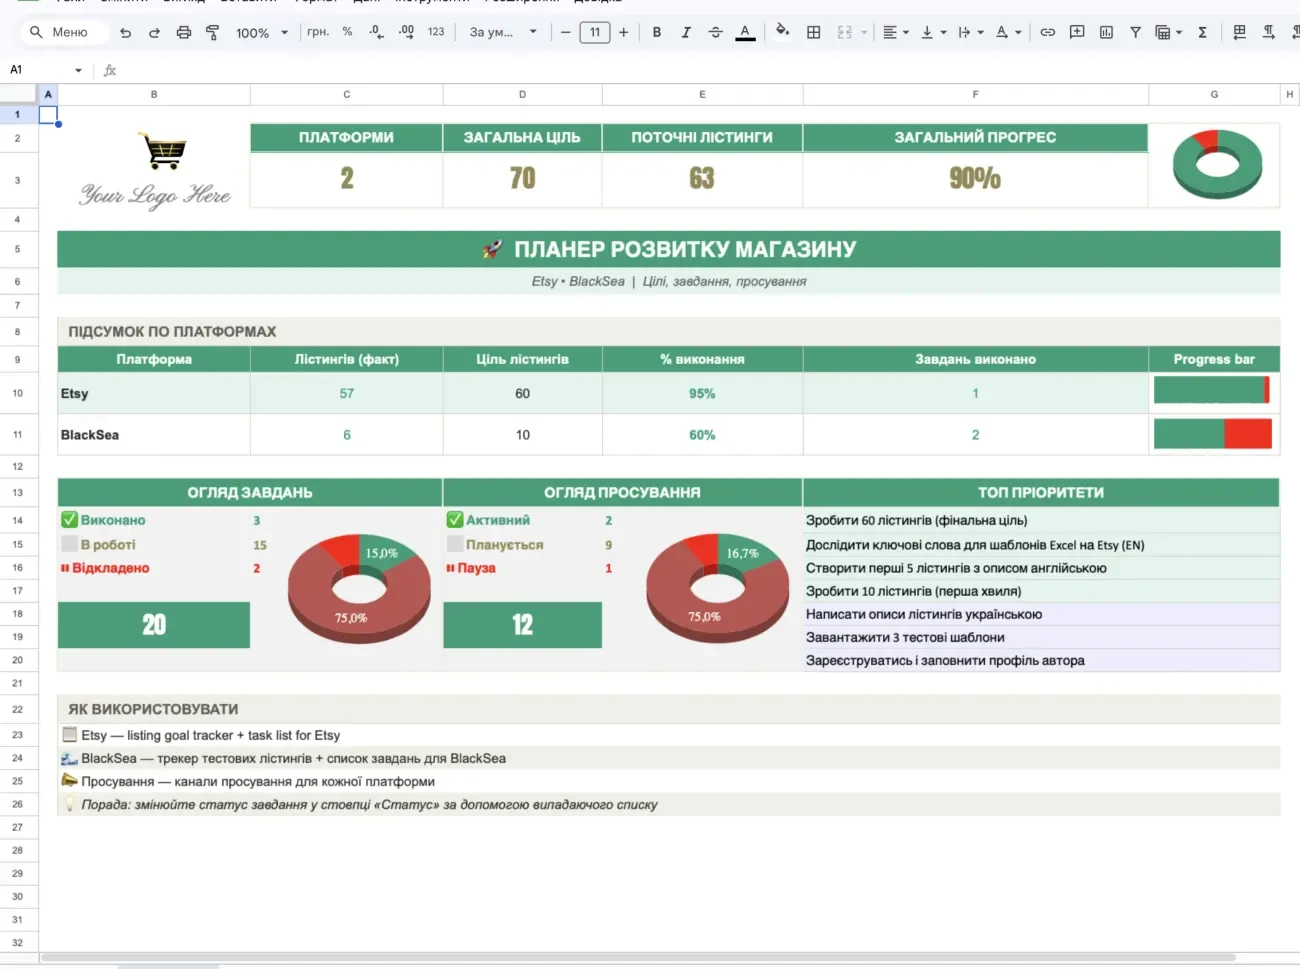
Task: Click the total tasks cell showing 20
Action: pyautogui.click(x=154, y=625)
